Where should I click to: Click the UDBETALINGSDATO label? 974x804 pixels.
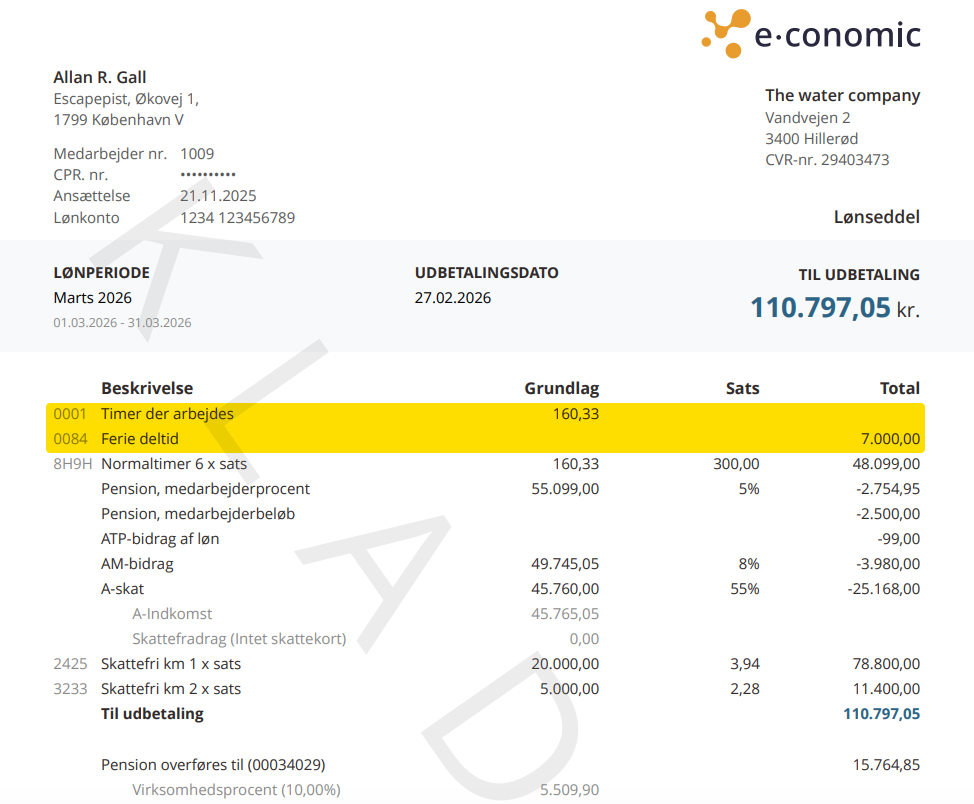pyautogui.click(x=486, y=273)
